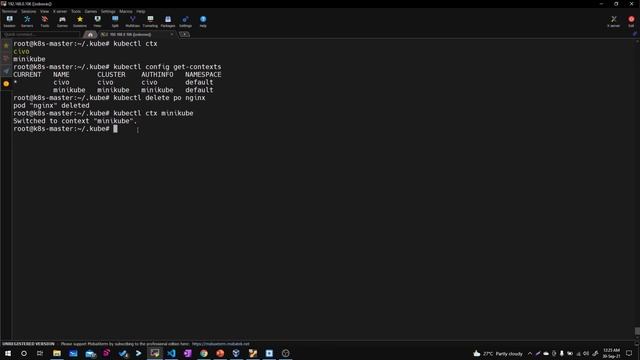This screenshot has width=640, height=360.
Task: Open the Tools menu
Action: (76, 11)
